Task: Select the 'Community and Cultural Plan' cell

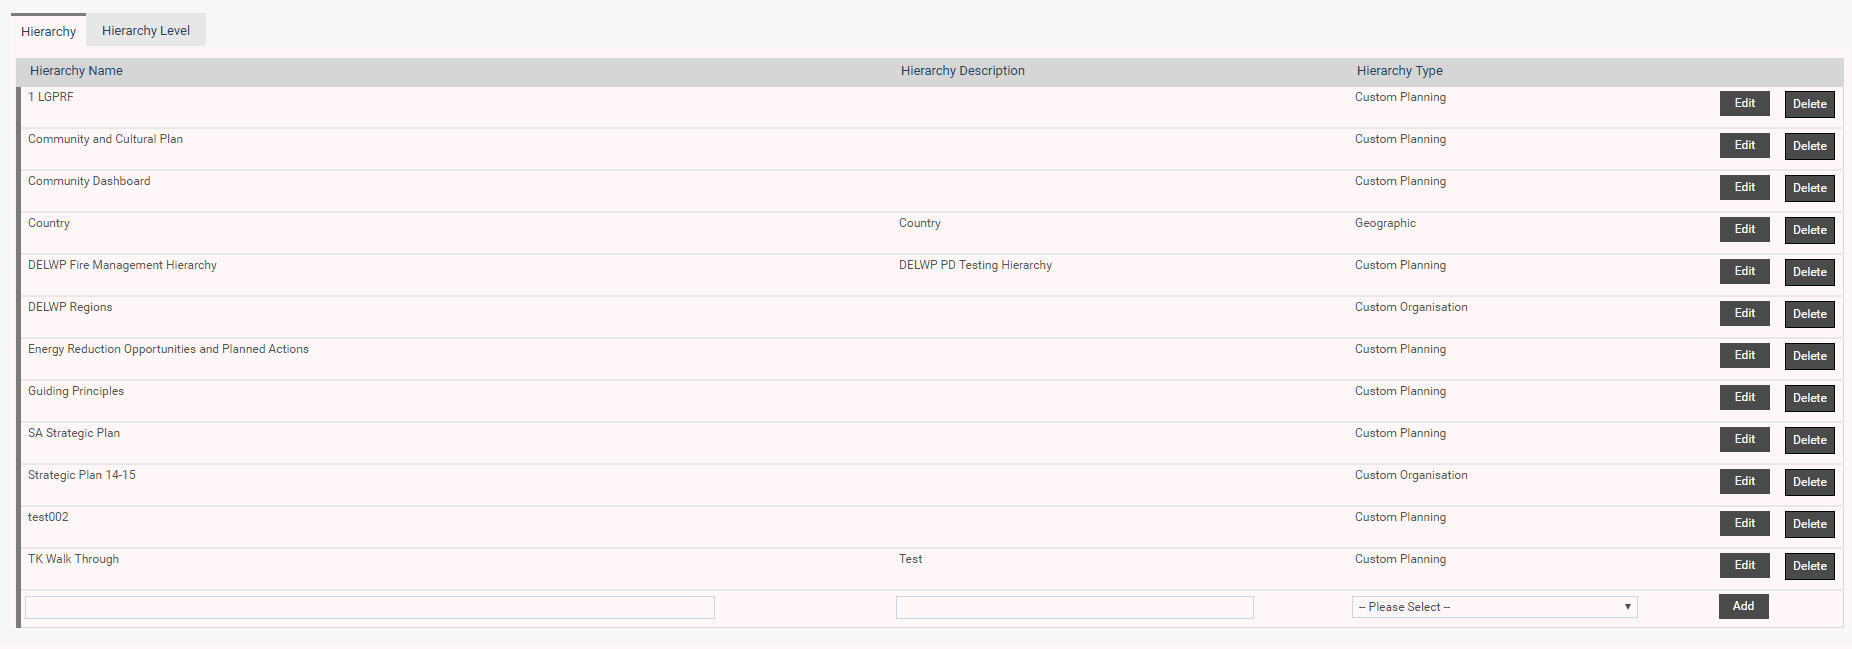Action: (105, 139)
